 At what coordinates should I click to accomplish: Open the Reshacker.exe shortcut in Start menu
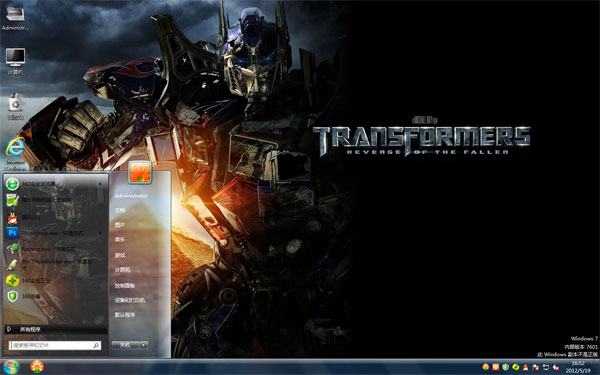tap(54, 249)
